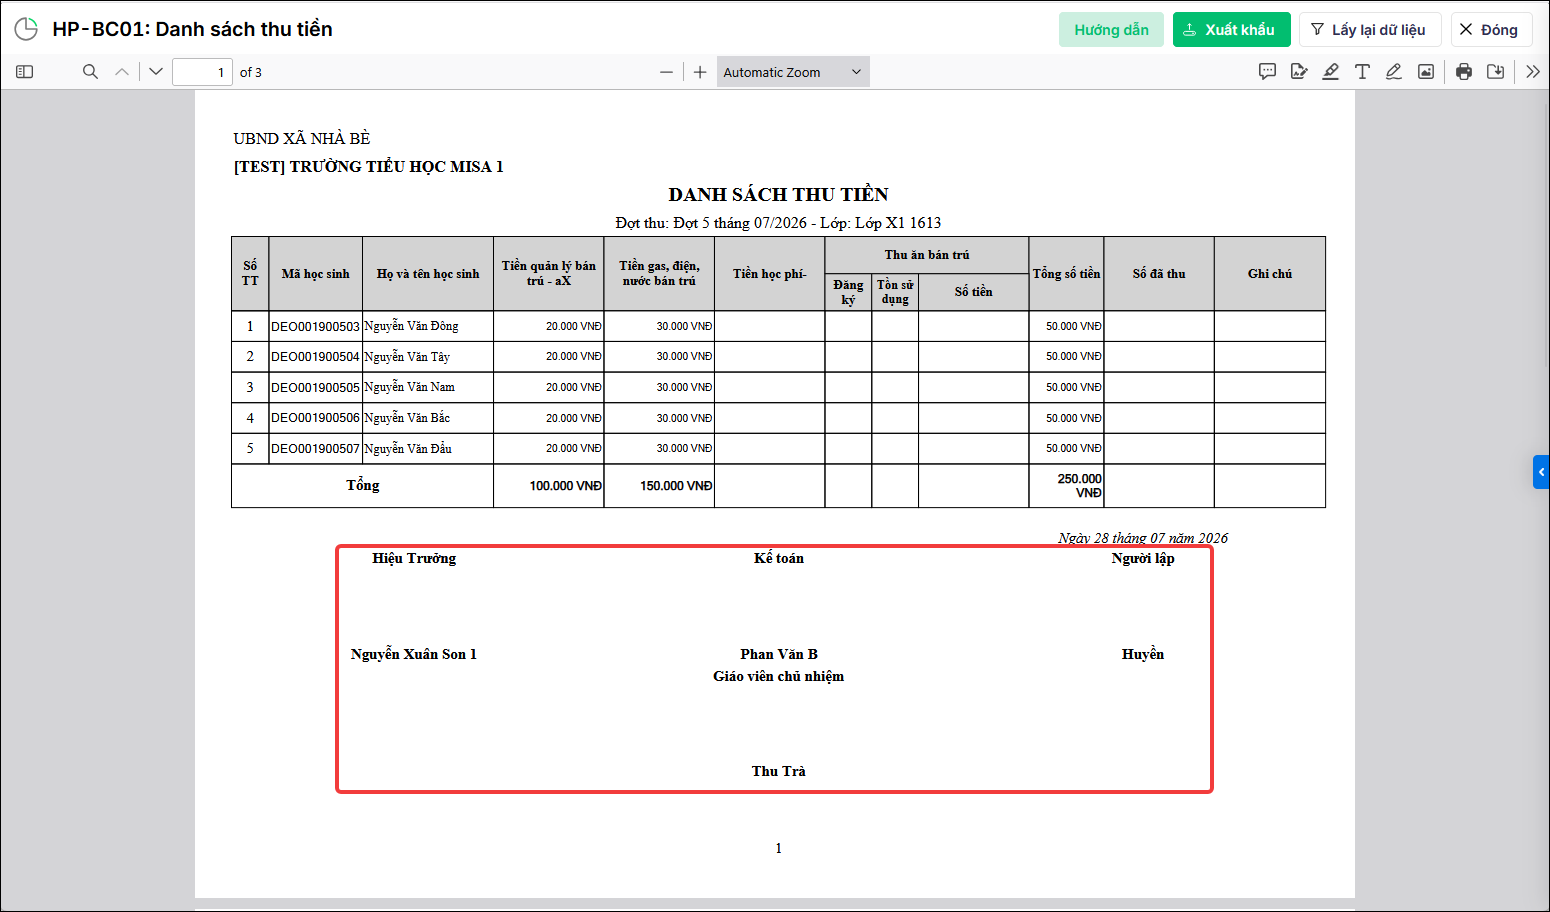Click the TRƯỜNG TIỂU HỌC MISA 1 heading
The image size is (1550, 912).
369,167
